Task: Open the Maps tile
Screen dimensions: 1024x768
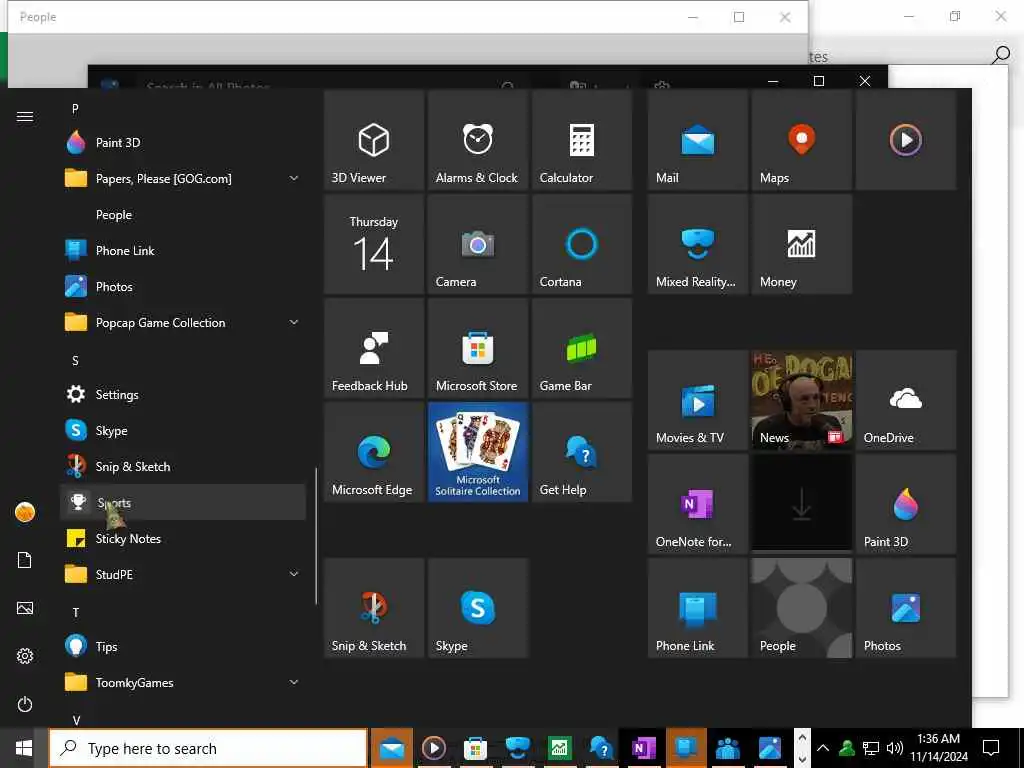Action: point(801,140)
